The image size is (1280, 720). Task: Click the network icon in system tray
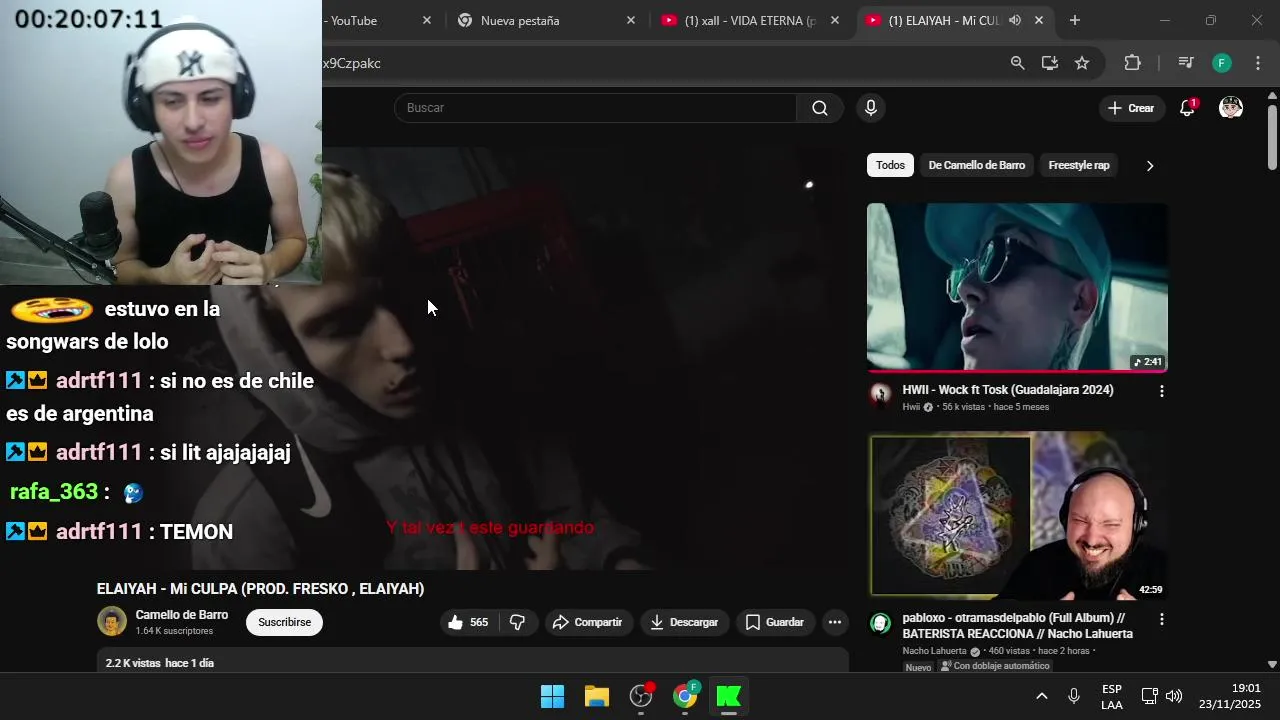pos(1149,696)
